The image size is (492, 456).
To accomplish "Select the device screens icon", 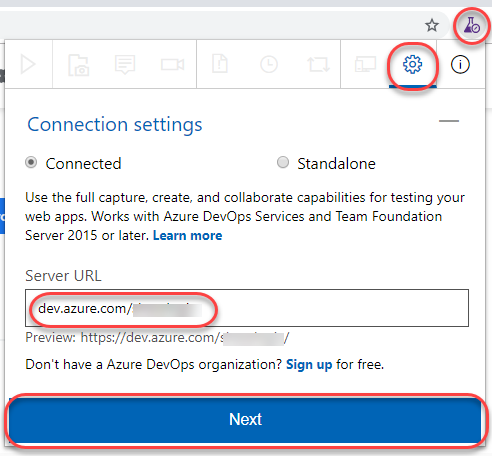I will click(x=365, y=64).
